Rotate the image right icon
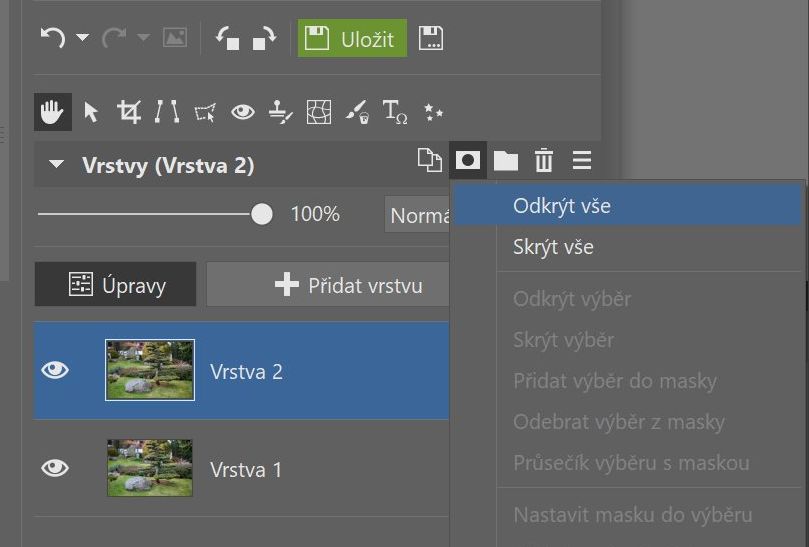The image size is (809, 547). tap(264, 38)
